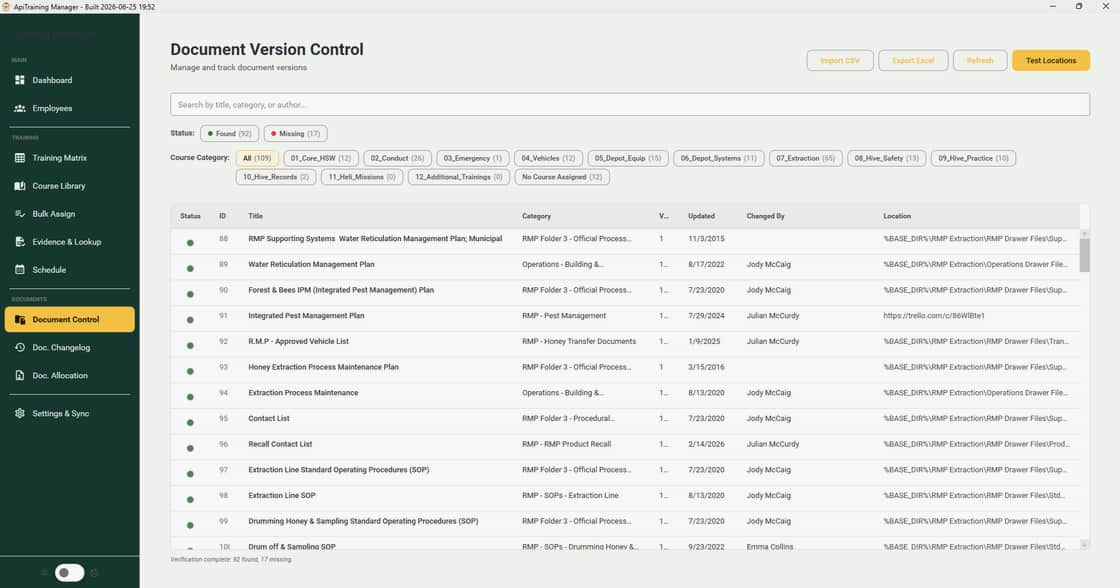The image size is (1120, 588).
Task: Filter by 04_Vehicles category
Action: point(548,158)
